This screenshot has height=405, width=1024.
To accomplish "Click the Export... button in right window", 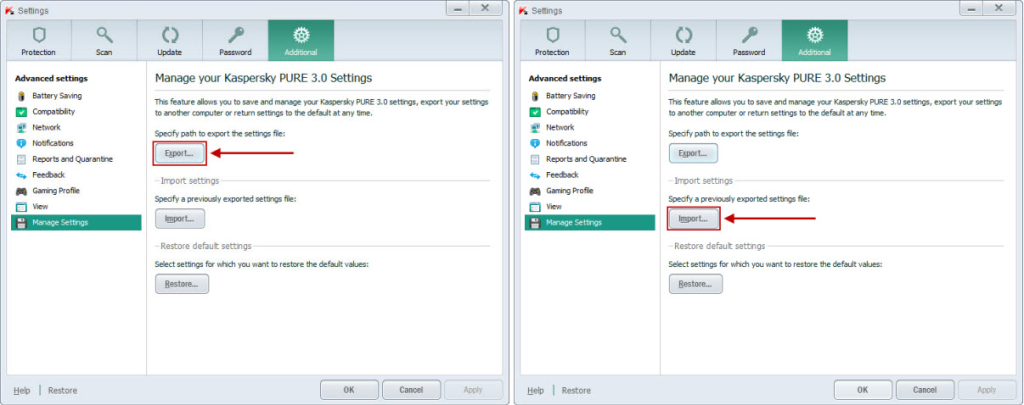I will [x=694, y=154].
